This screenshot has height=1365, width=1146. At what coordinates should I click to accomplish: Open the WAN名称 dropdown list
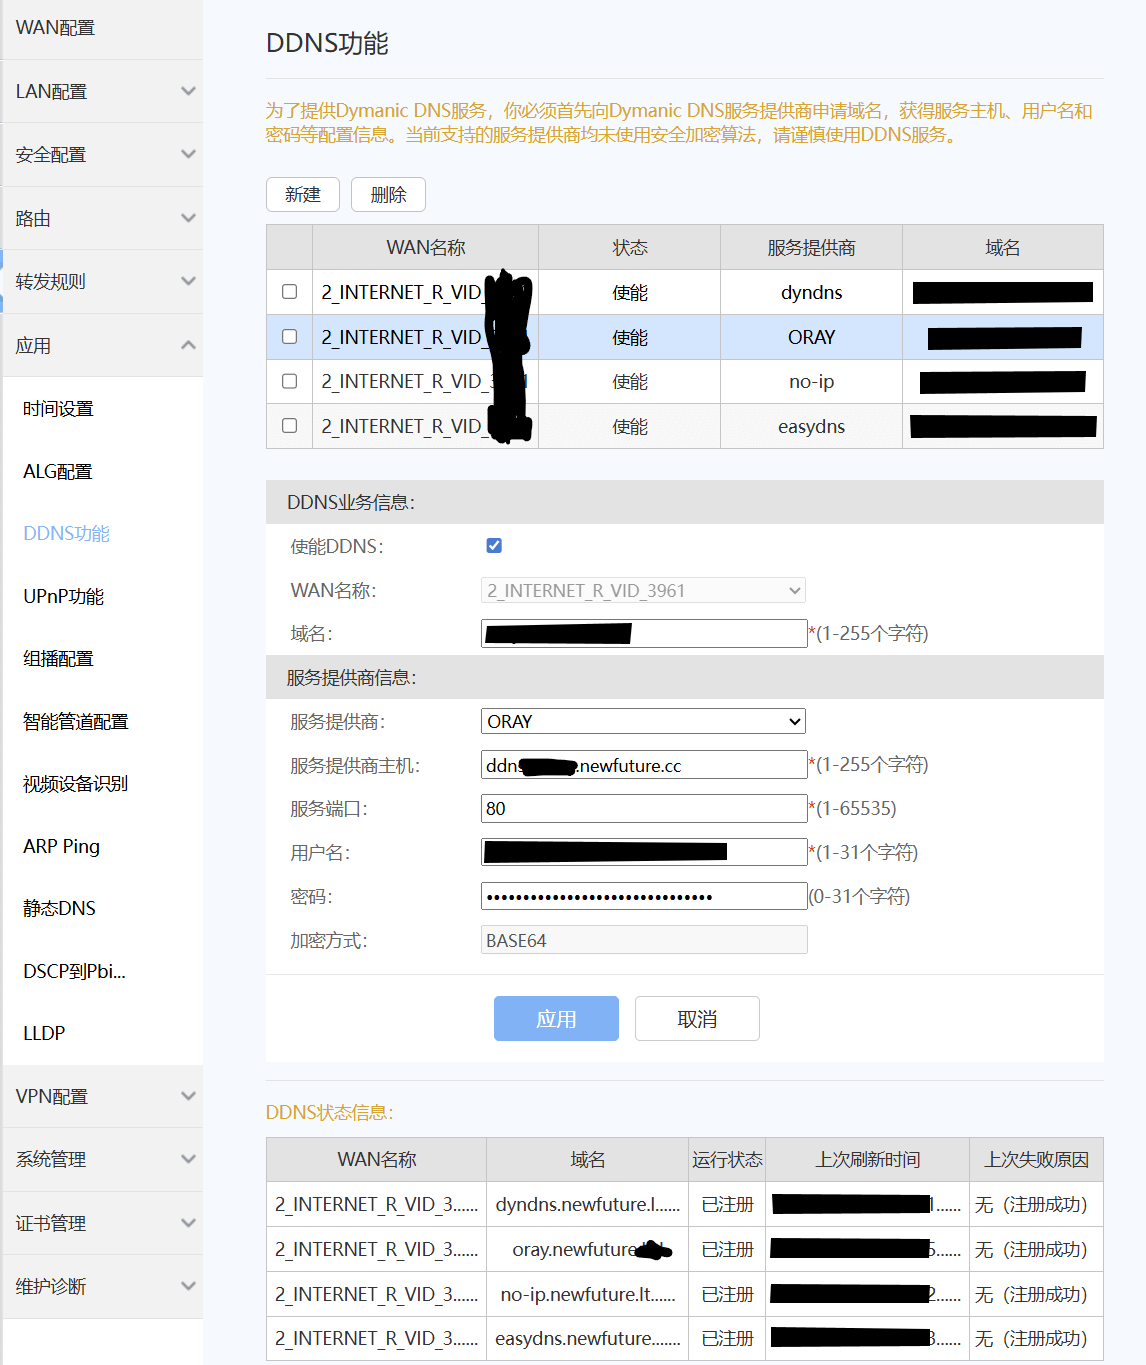643,590
